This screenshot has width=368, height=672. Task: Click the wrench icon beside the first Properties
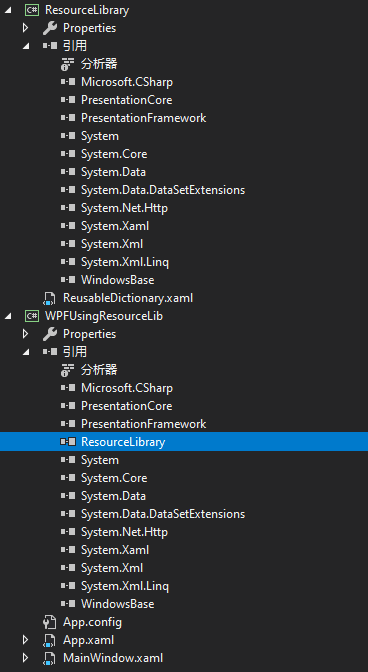(50, 28)
